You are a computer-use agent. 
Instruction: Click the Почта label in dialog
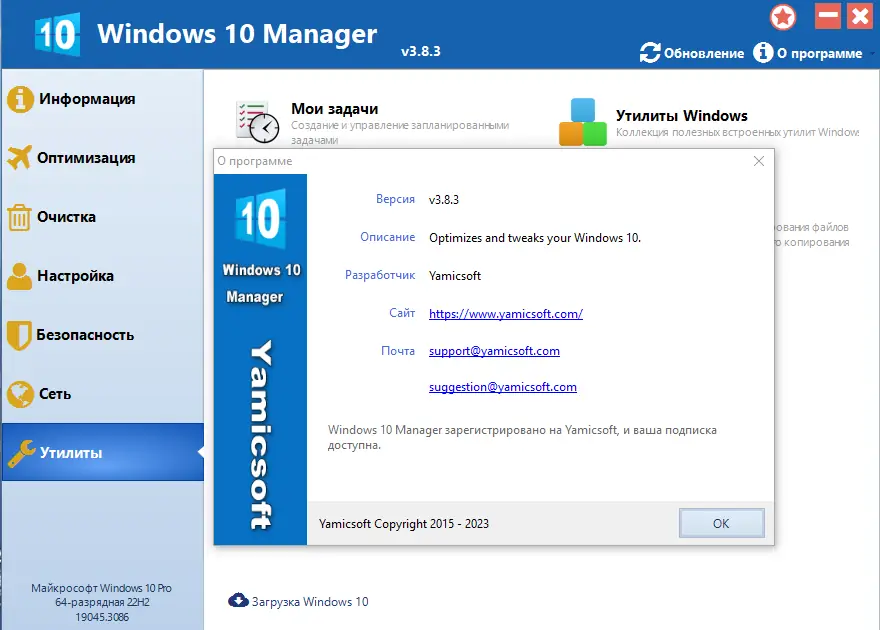tap(398, 351)
